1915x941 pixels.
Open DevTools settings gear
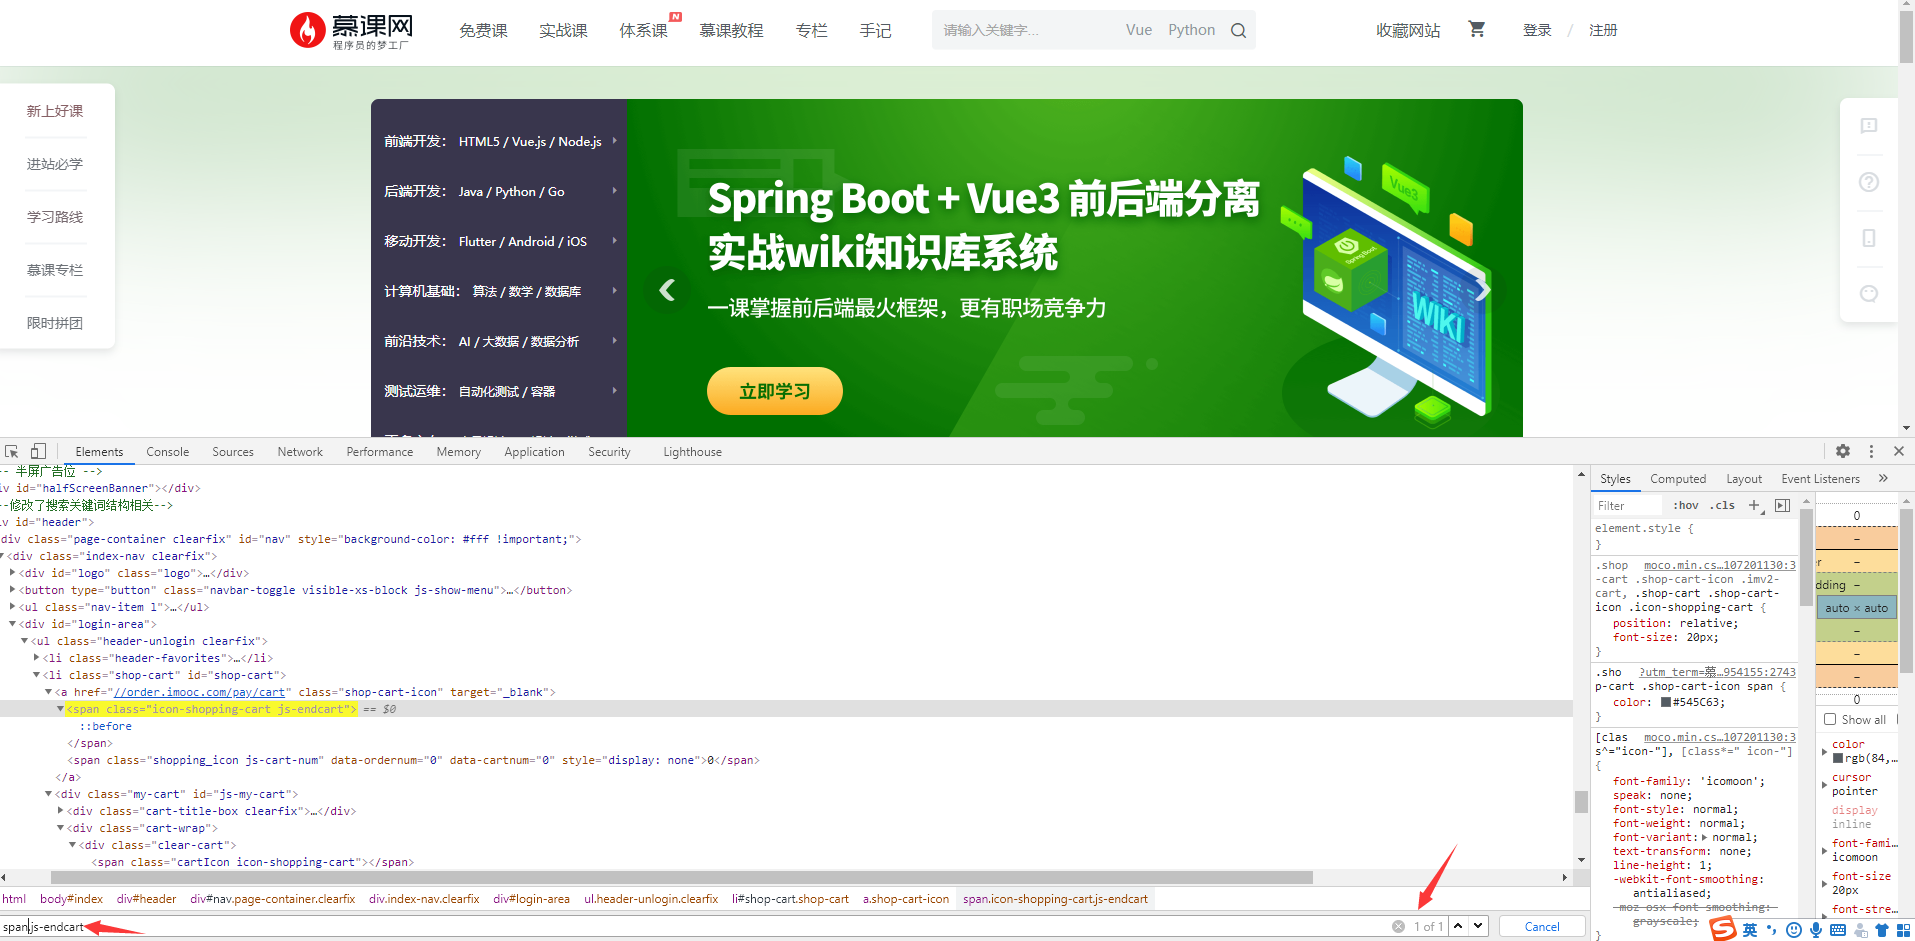pos(1843,451)
